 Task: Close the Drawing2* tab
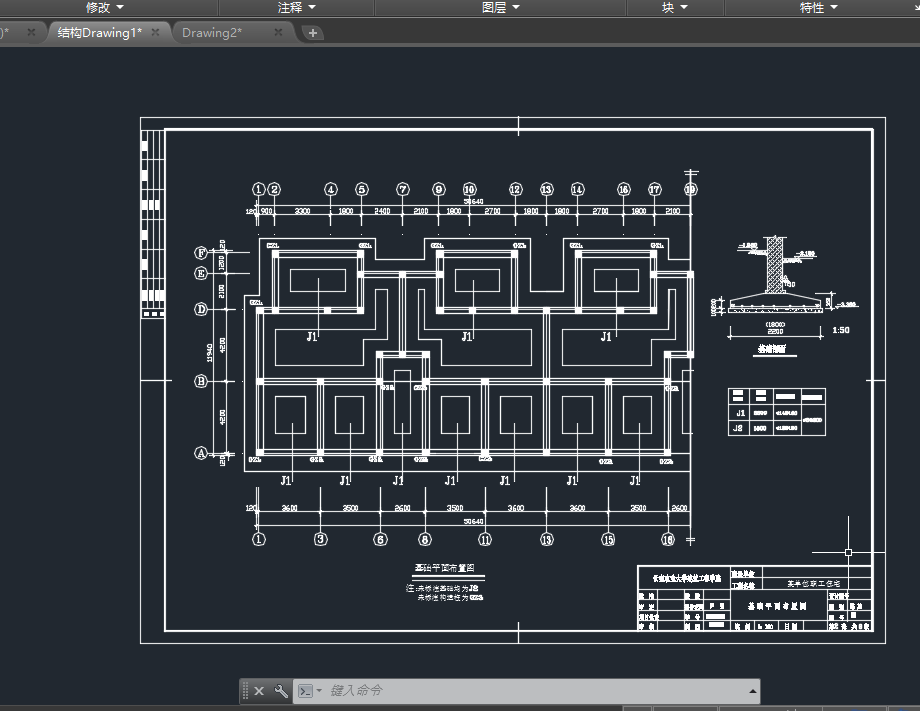pyautogui.click(x=279, y=32)
